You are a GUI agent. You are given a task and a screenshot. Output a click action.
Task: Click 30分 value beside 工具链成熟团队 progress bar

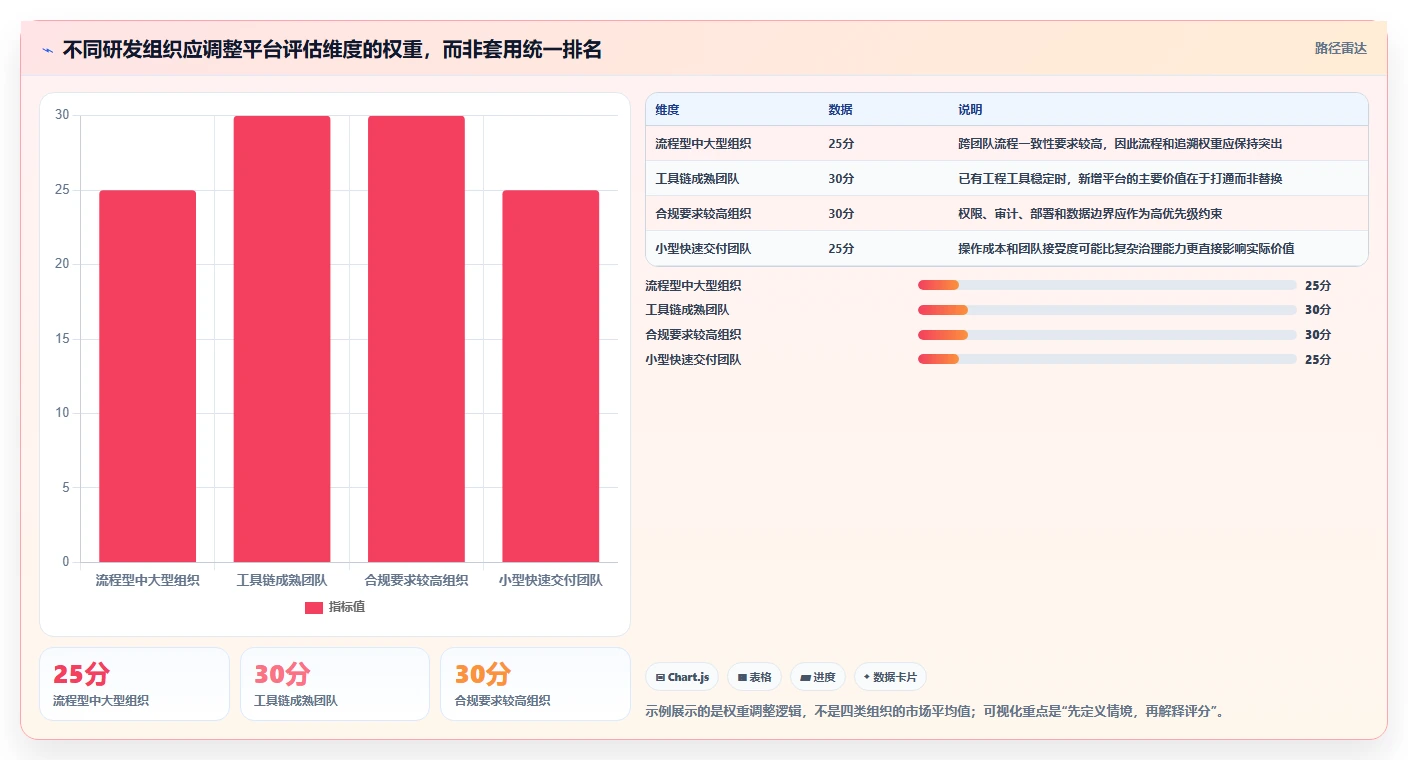(1318, 310)
